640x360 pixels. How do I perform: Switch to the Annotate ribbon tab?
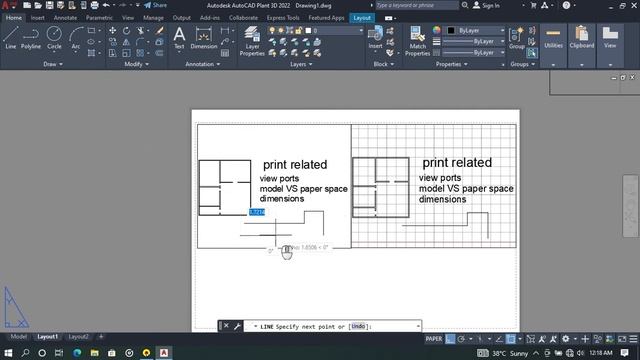click(x=65, y=18)
